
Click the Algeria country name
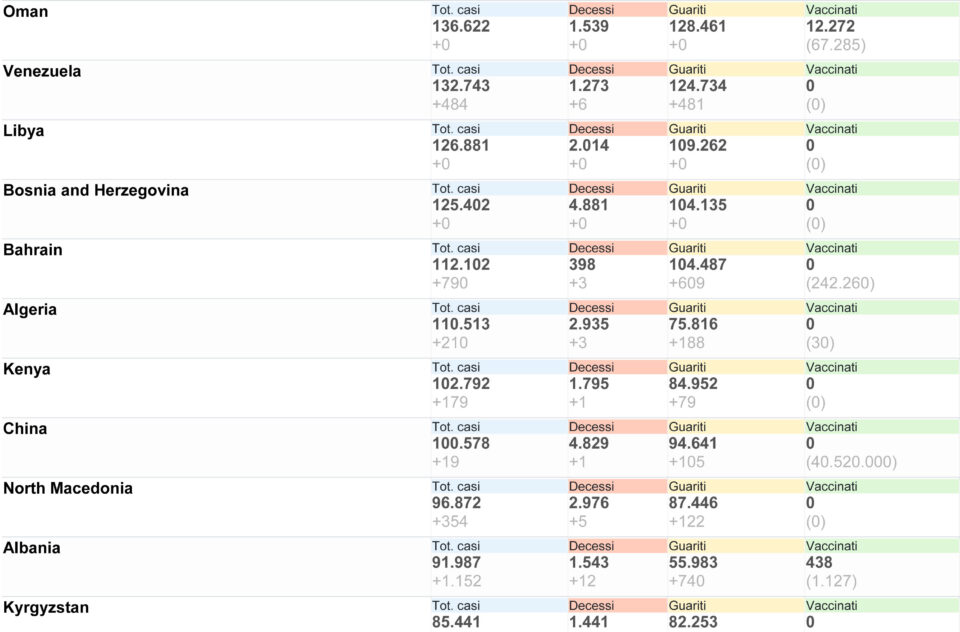click(x=29, y=309)
